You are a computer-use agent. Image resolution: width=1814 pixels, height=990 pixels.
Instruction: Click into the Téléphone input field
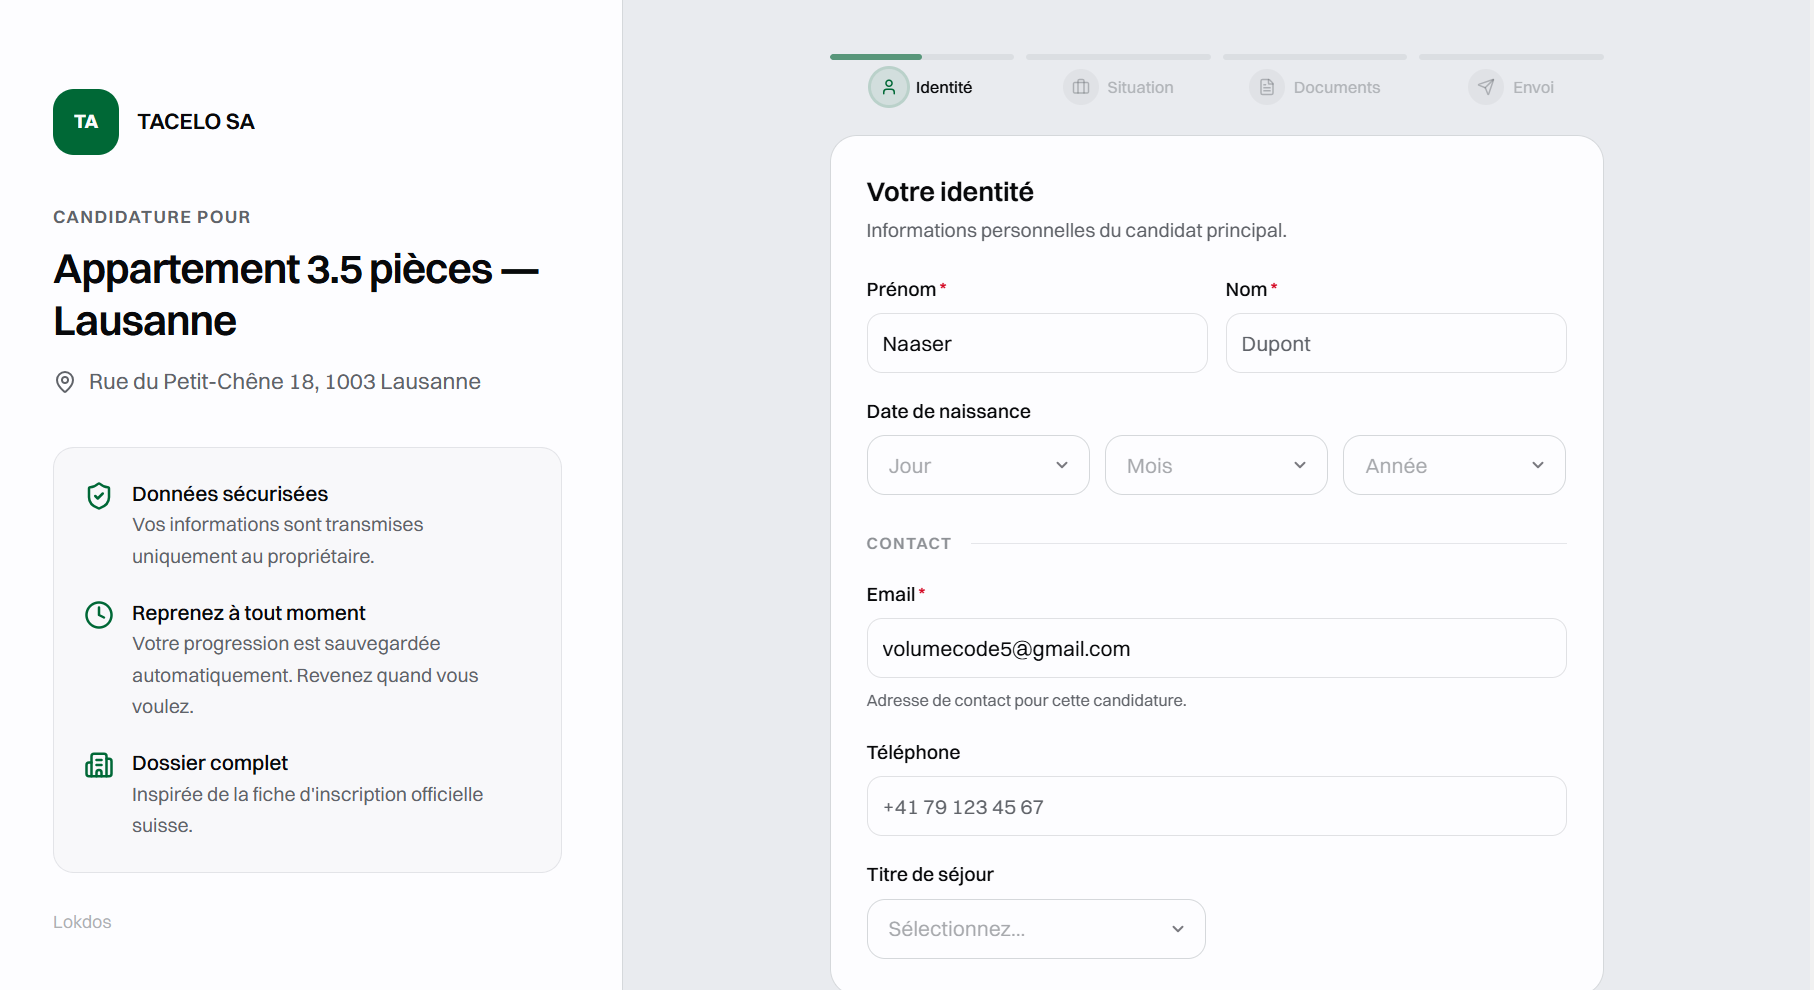pyautogui.click(x=1215, y=806)
